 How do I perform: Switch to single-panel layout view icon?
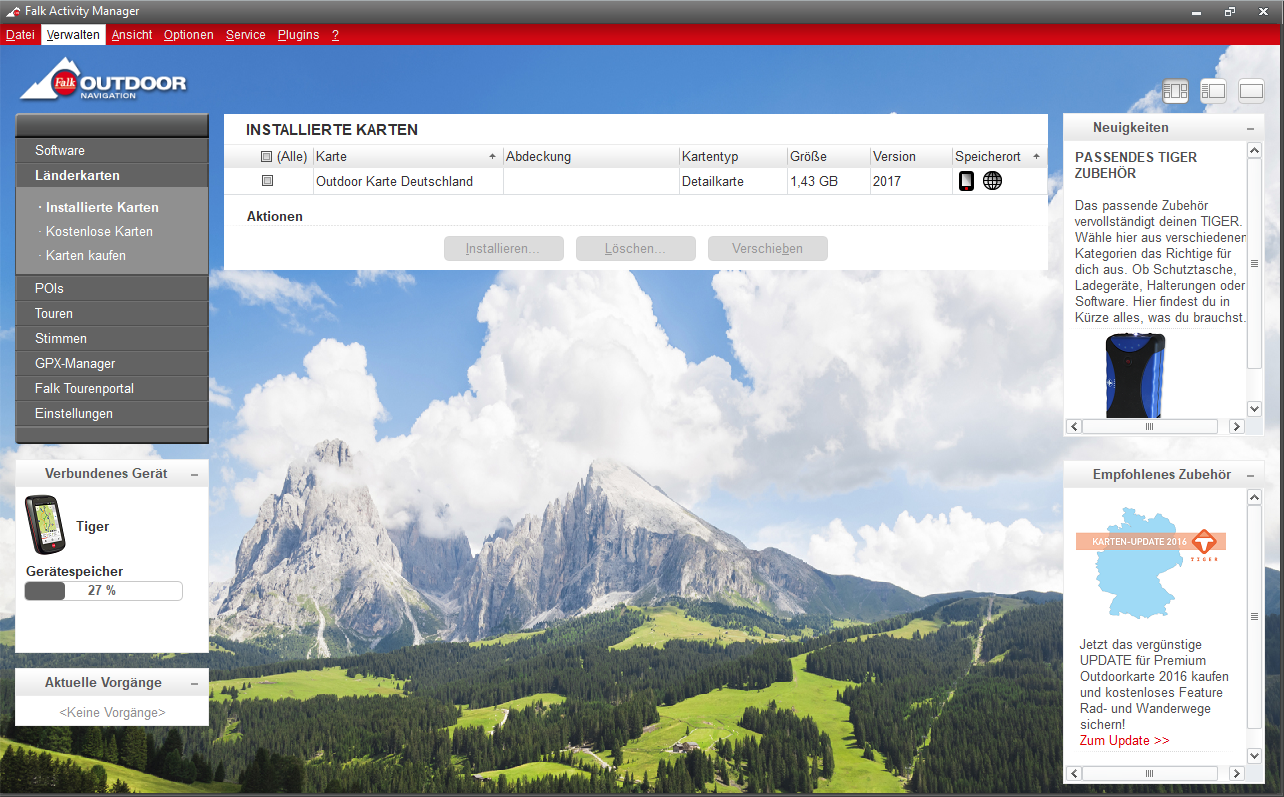1251,91
